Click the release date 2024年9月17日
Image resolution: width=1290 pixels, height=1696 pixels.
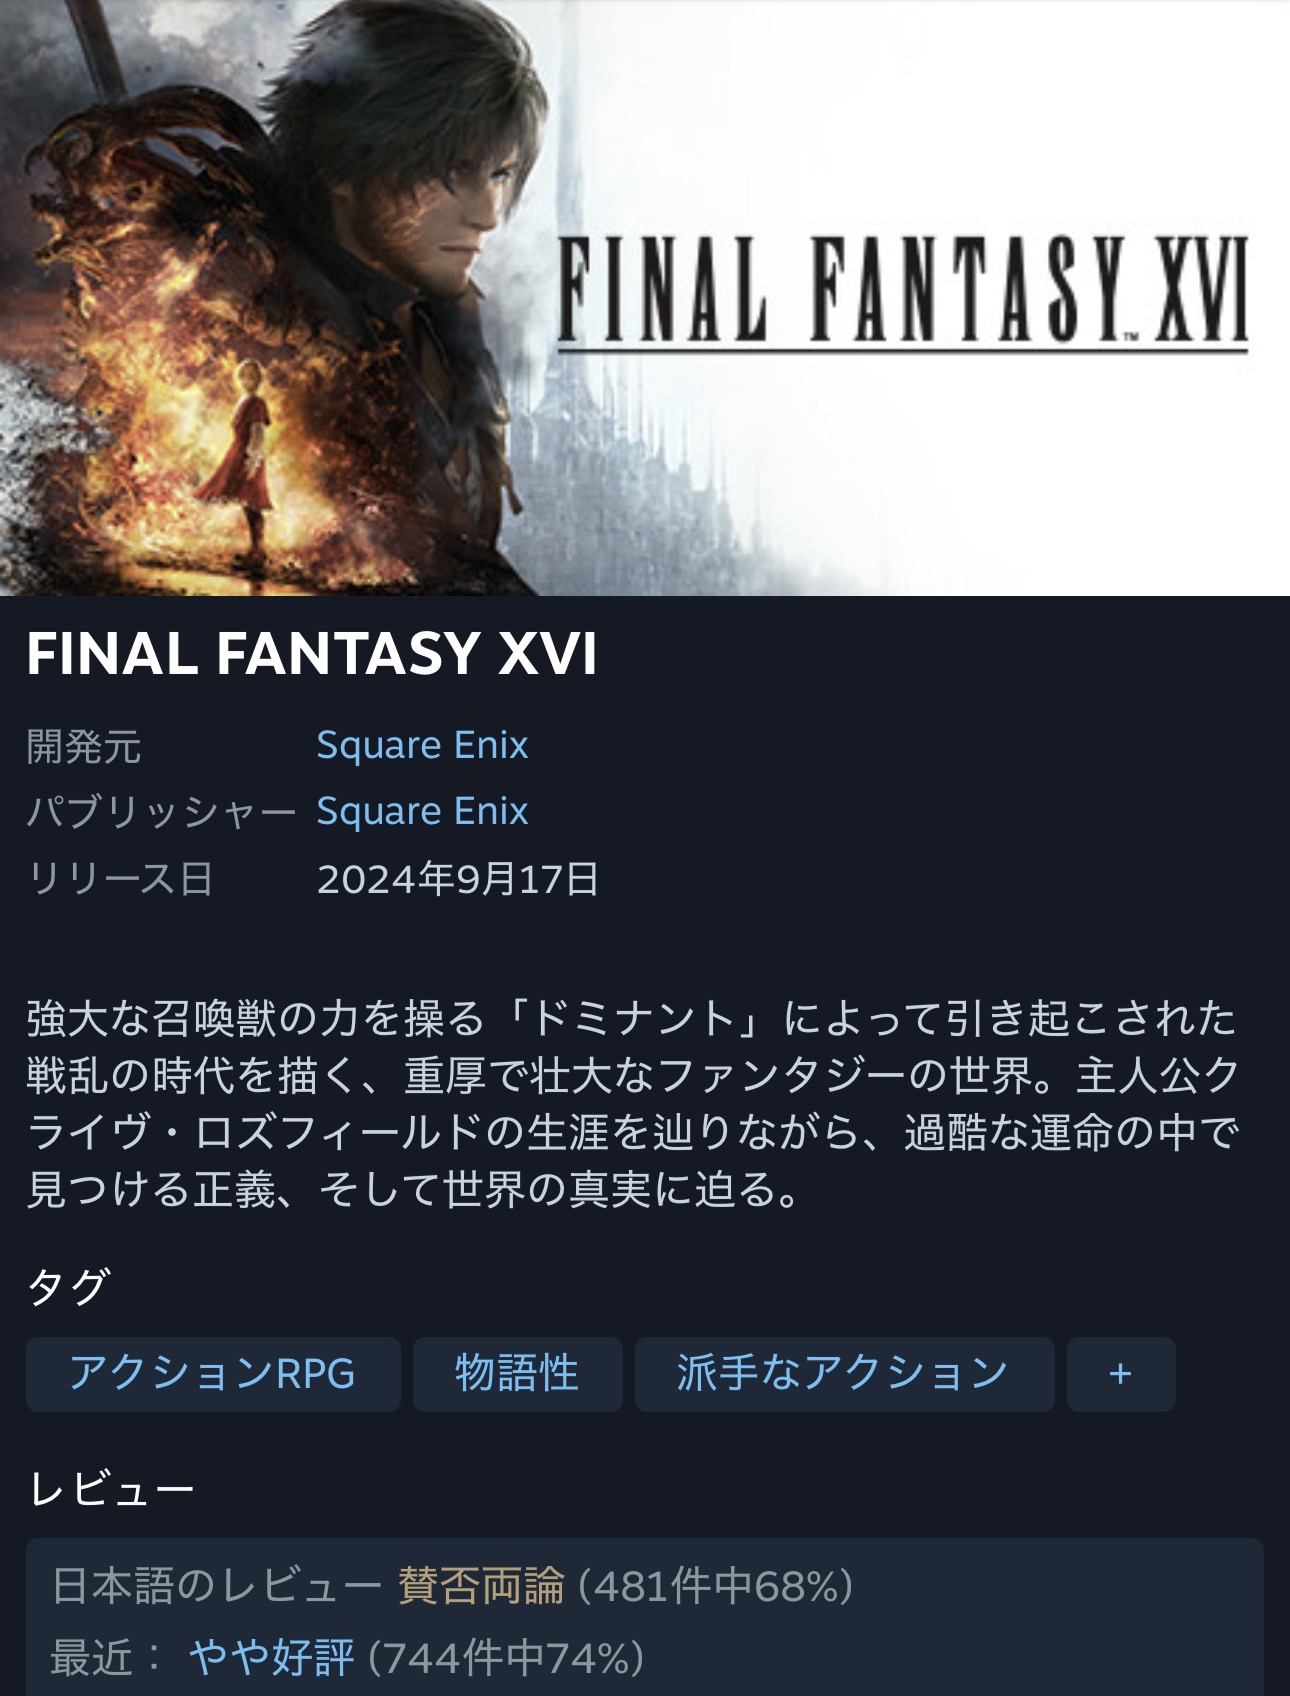pyautogui.click(x=458, y=879)
